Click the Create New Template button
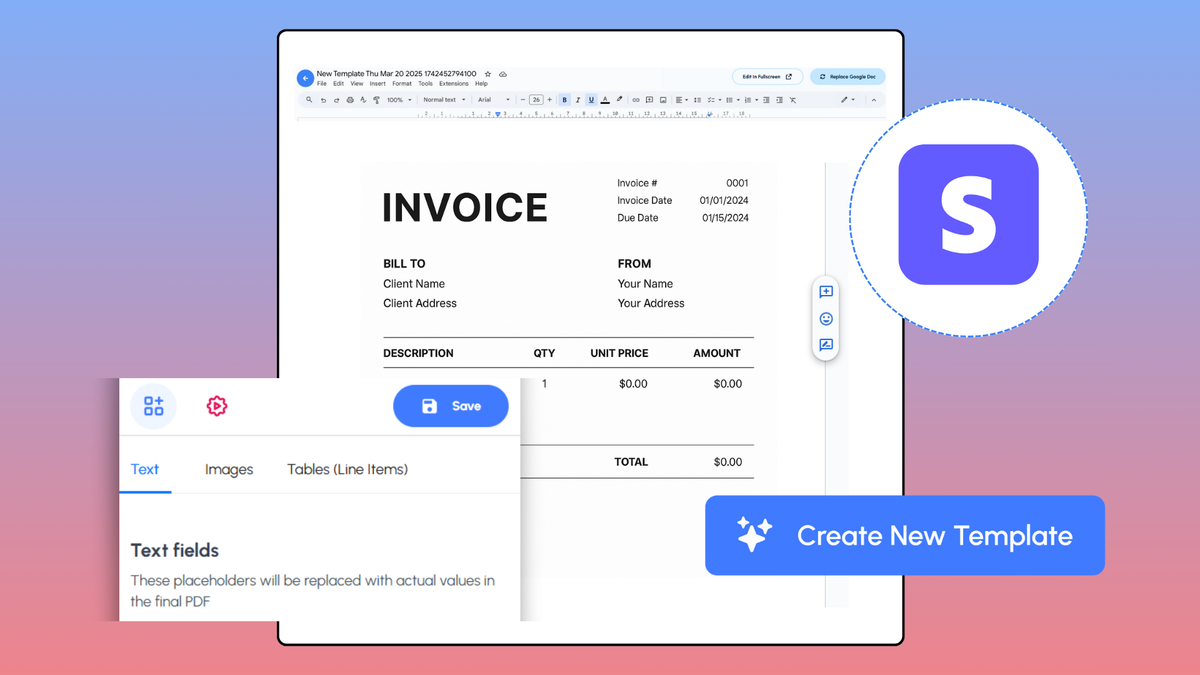Screen dimensions: 1200x675 (x=904, y=536)
